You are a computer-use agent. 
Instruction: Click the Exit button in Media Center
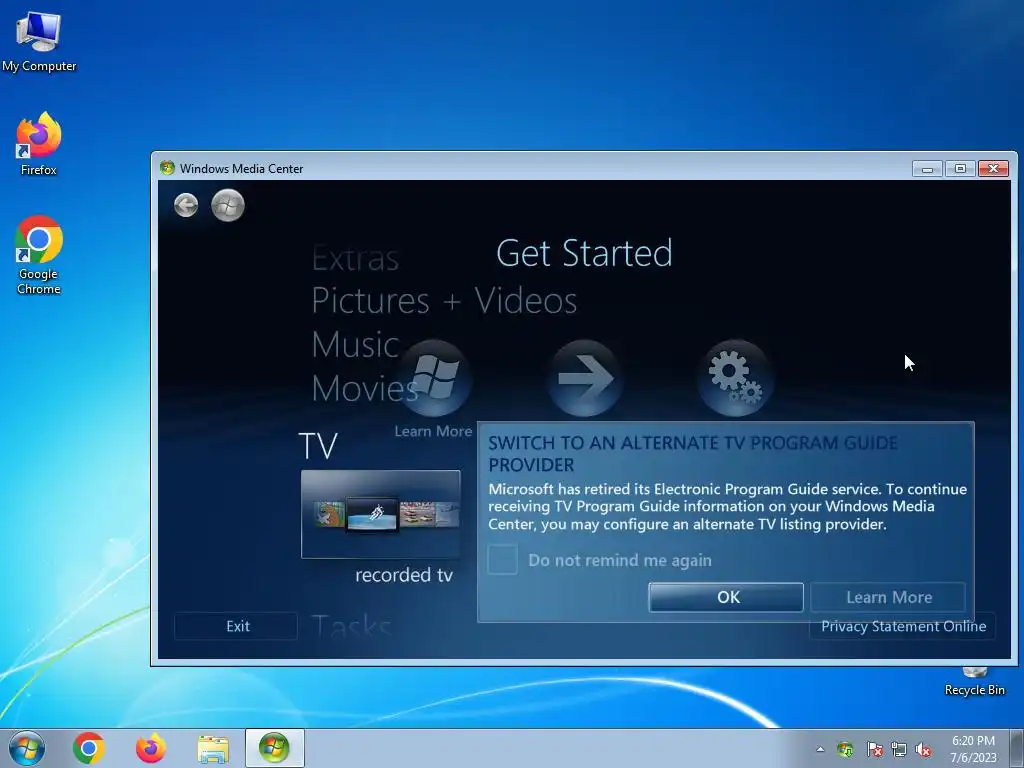click(236, 626)
